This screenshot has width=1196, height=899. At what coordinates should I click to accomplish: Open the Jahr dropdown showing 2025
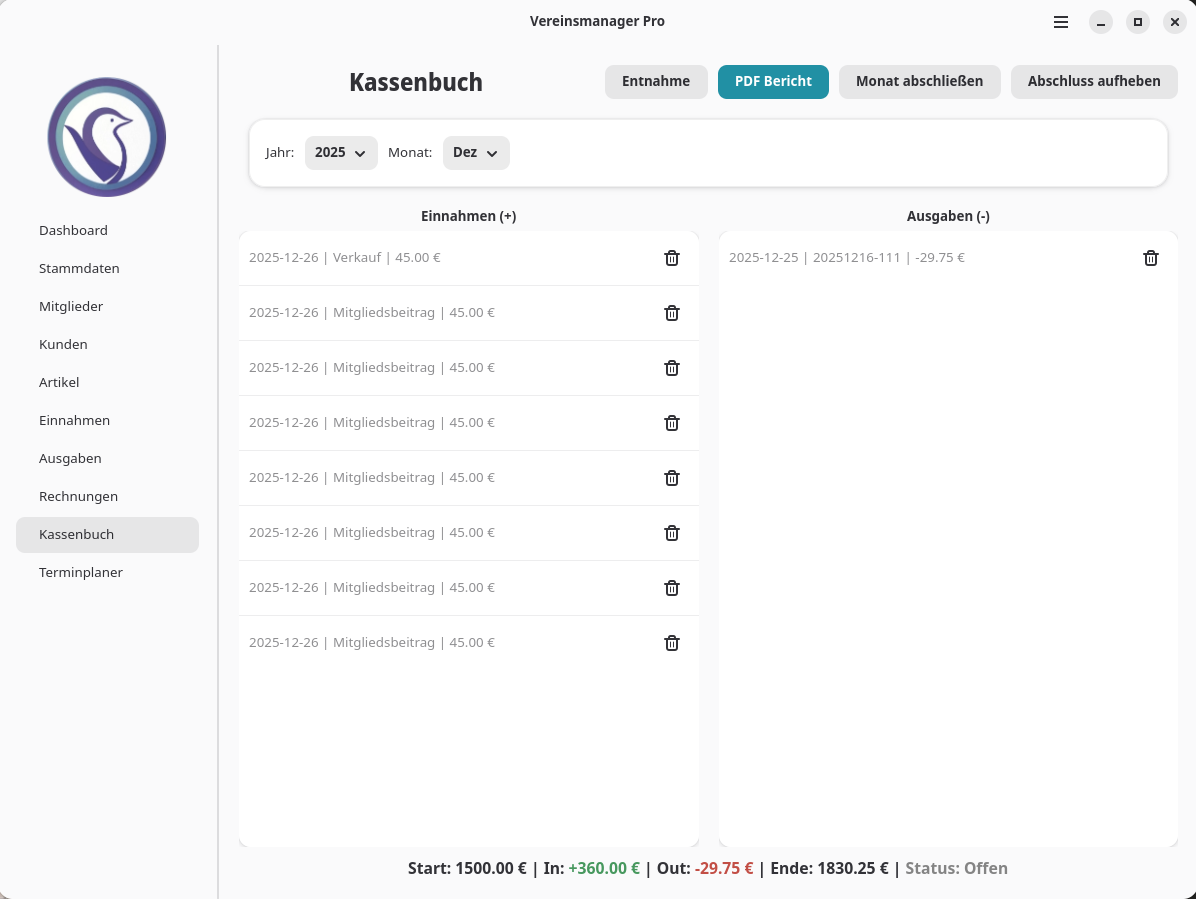[x=341, y=153]
